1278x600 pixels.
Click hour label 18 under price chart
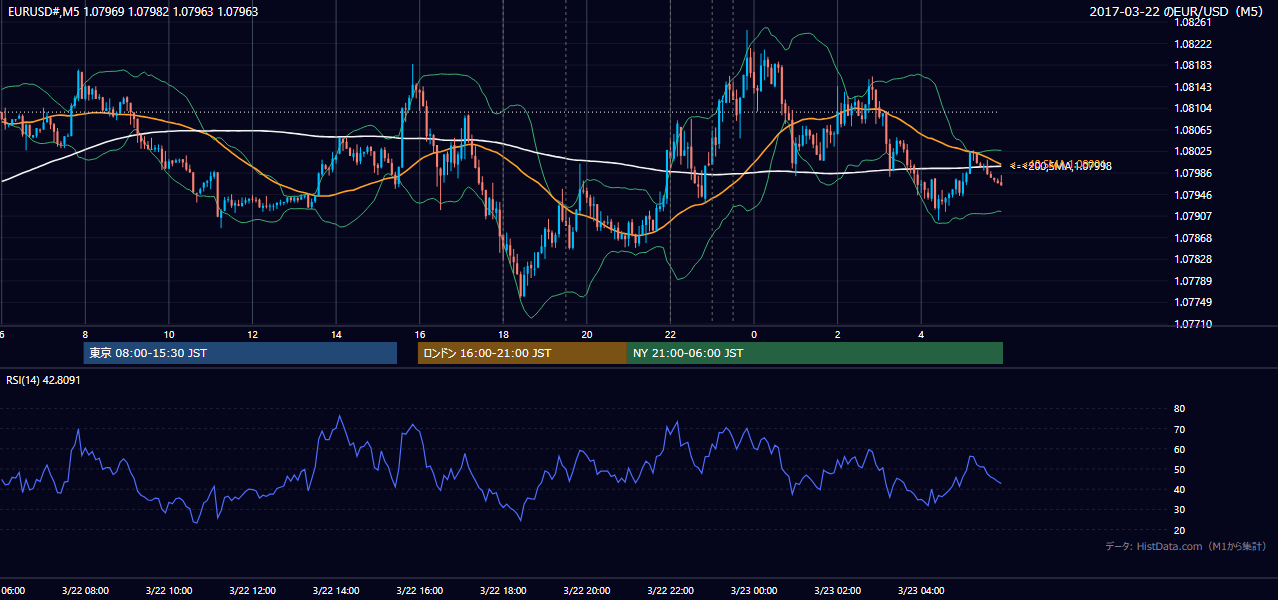pos(504,335)
